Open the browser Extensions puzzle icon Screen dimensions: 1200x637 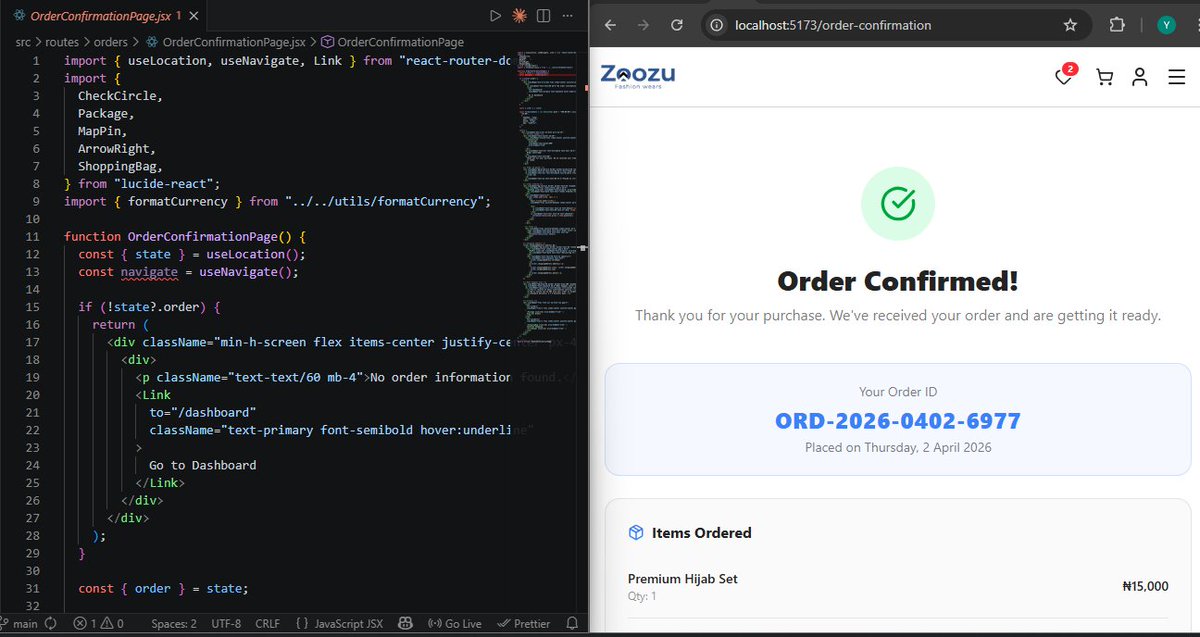click(x=1117, y=25)
